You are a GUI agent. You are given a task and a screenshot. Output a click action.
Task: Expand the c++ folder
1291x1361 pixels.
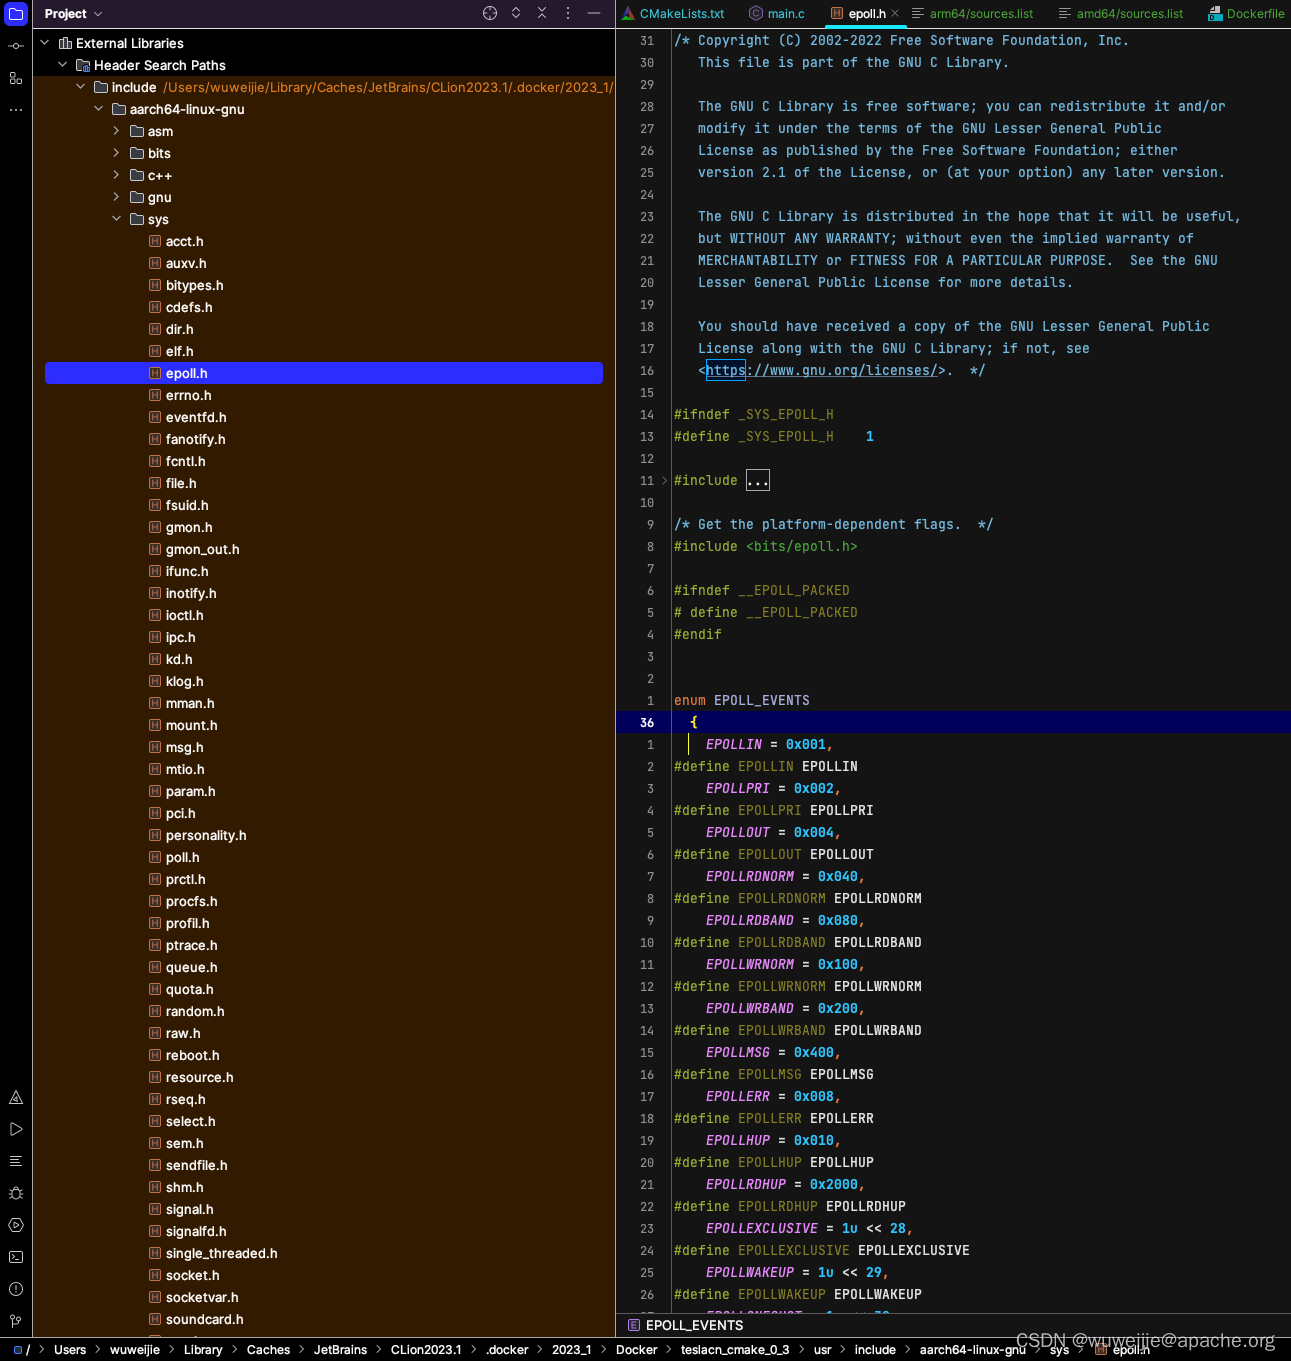pyautogui.click(x=117, y=175)
